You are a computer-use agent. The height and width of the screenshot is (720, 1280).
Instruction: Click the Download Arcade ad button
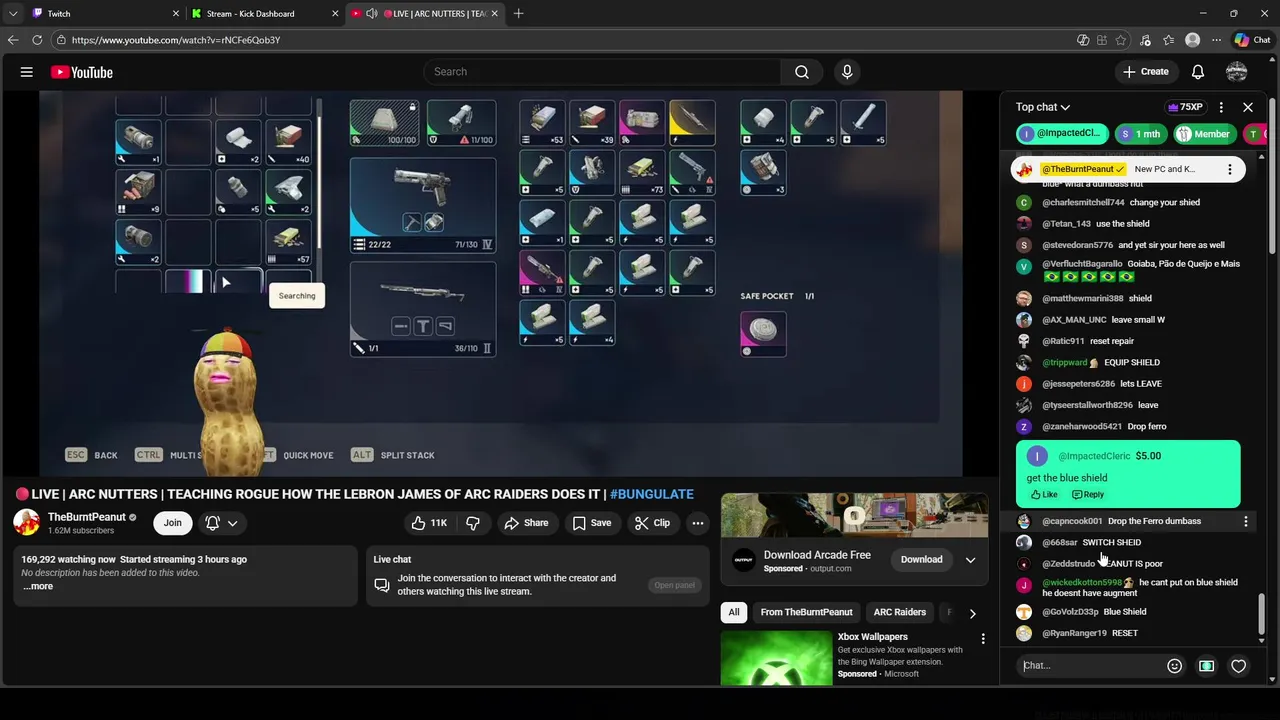[921, 560]
